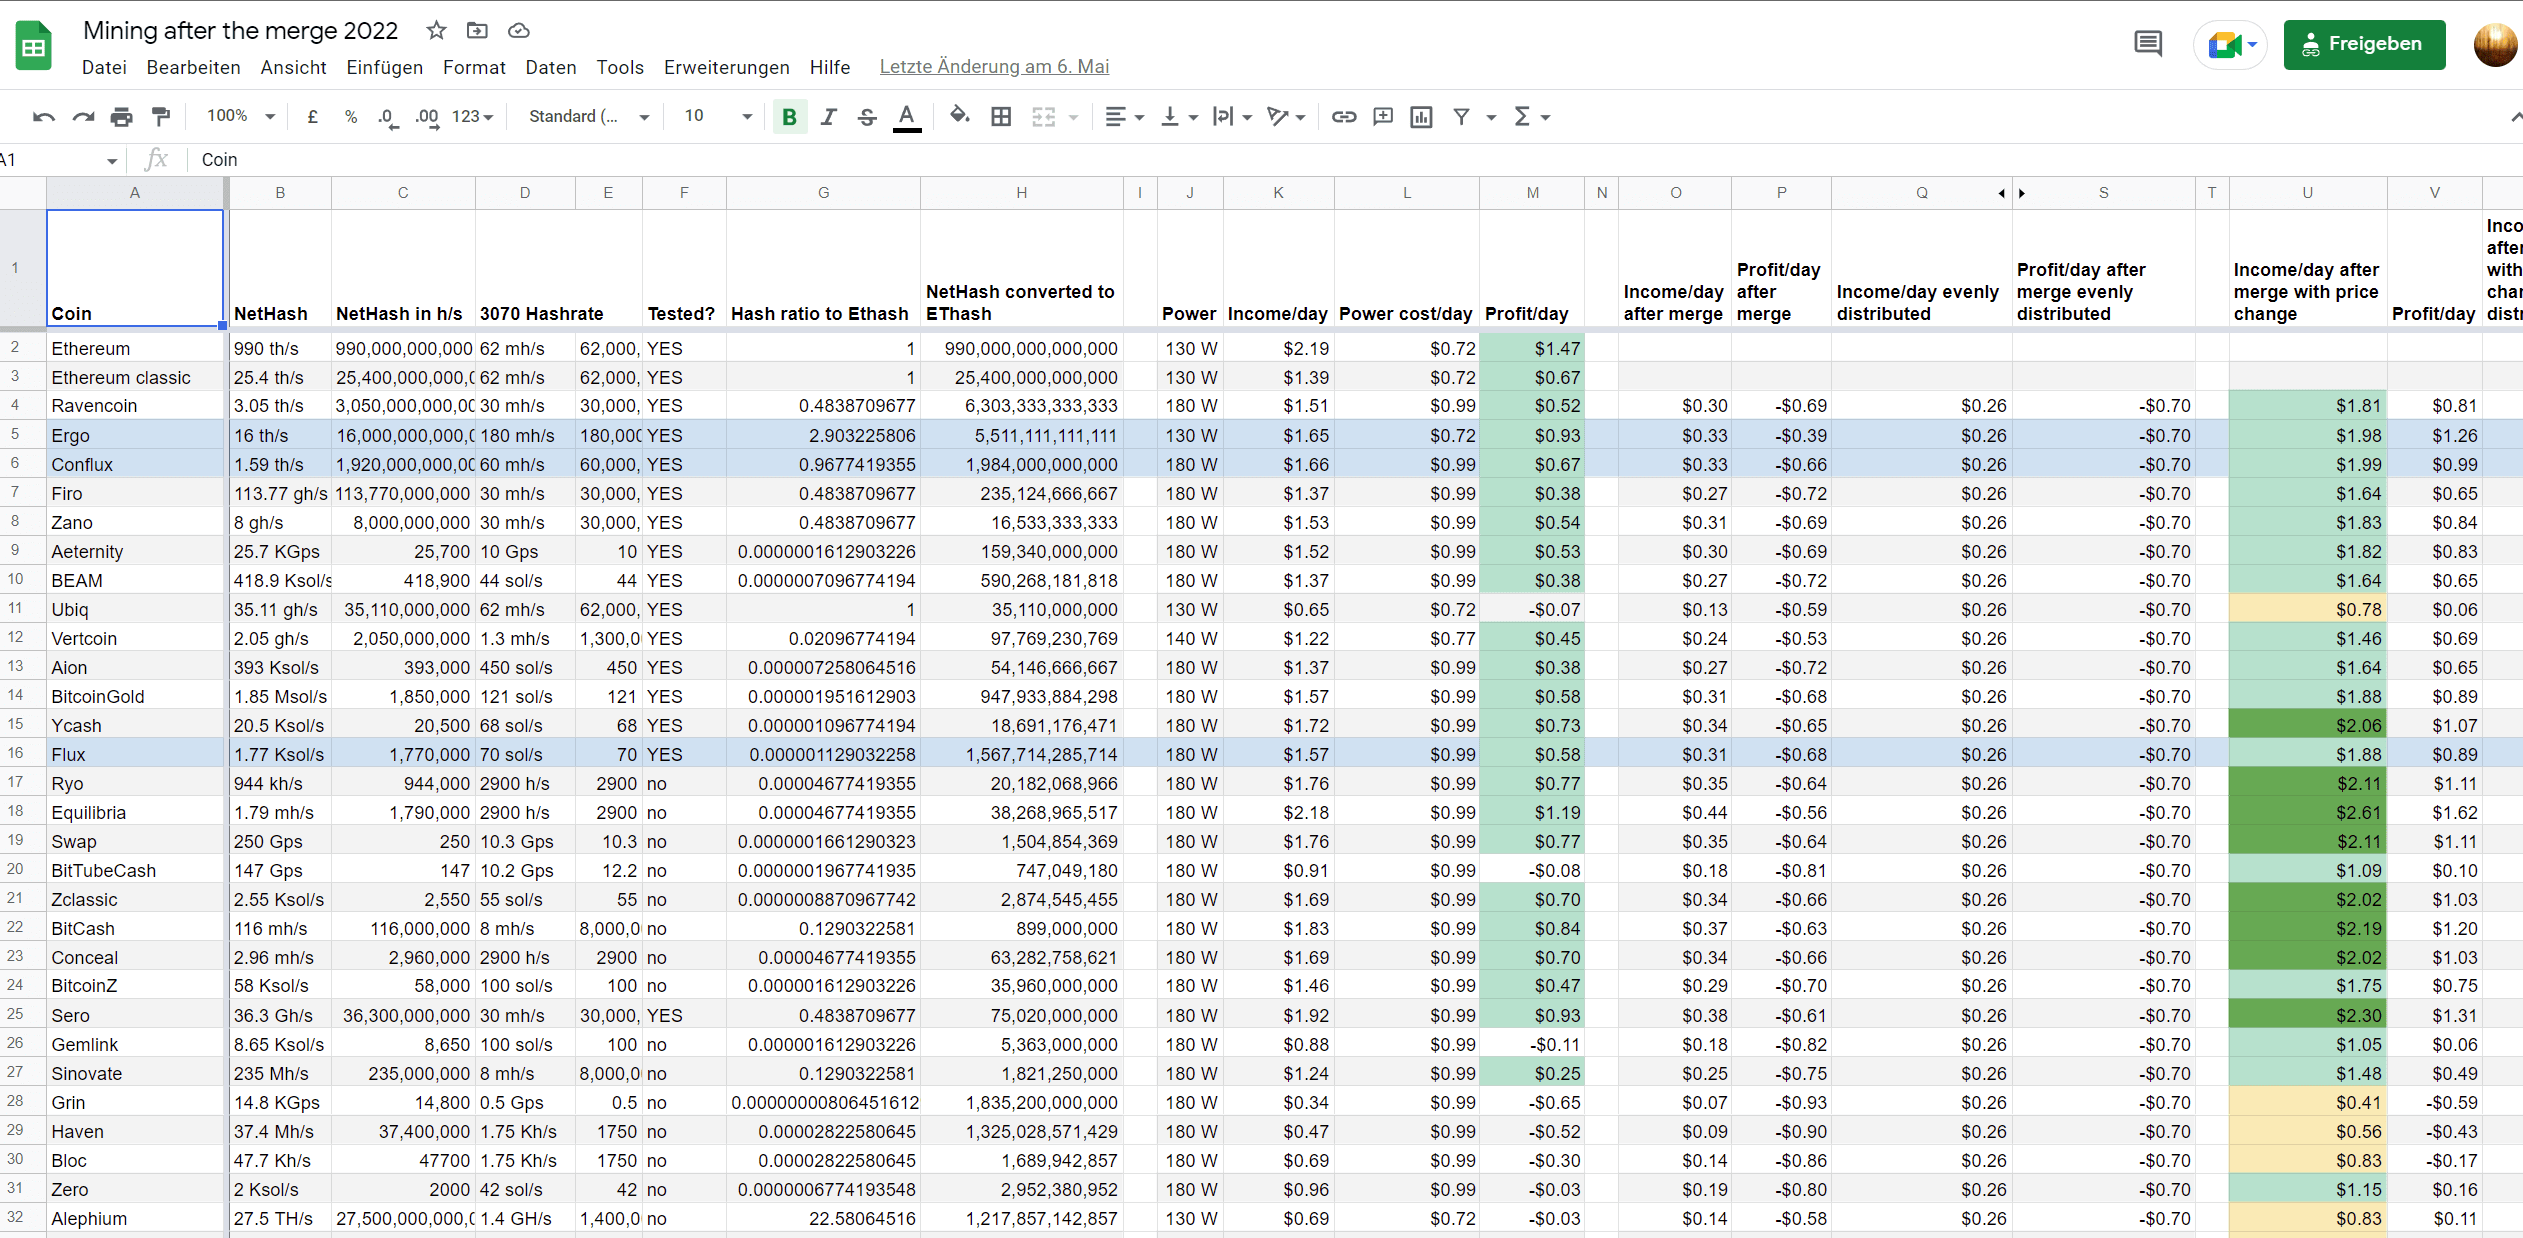Screen dimensions: 2523x1238
Task: Click the merge cells icon
Action: (1043, 117)
